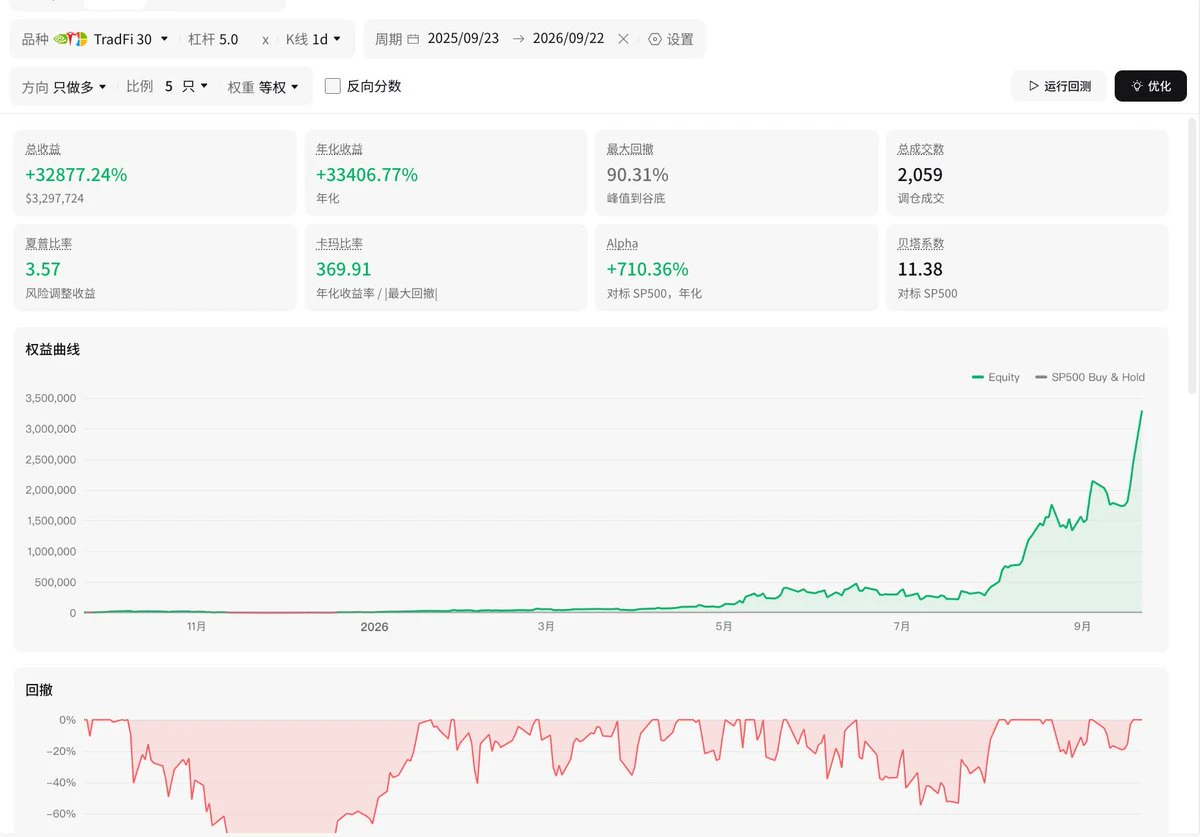Run the backtest with 运行回测
Viewport: 1200px width, 837px height.
click(1059, 86)
